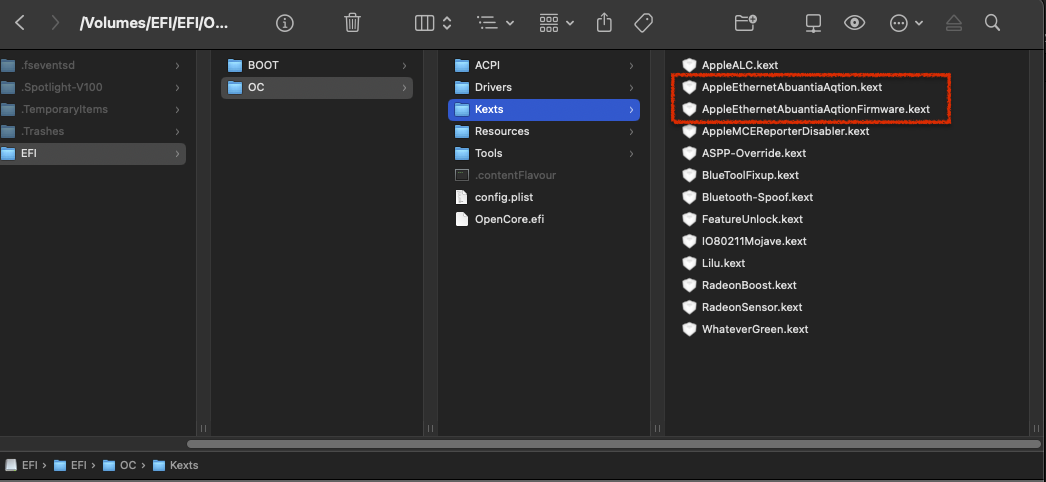This screenshot has width=1046, height=482.
Task: Select the Kexts folder
Action: [x=544, y=109]
